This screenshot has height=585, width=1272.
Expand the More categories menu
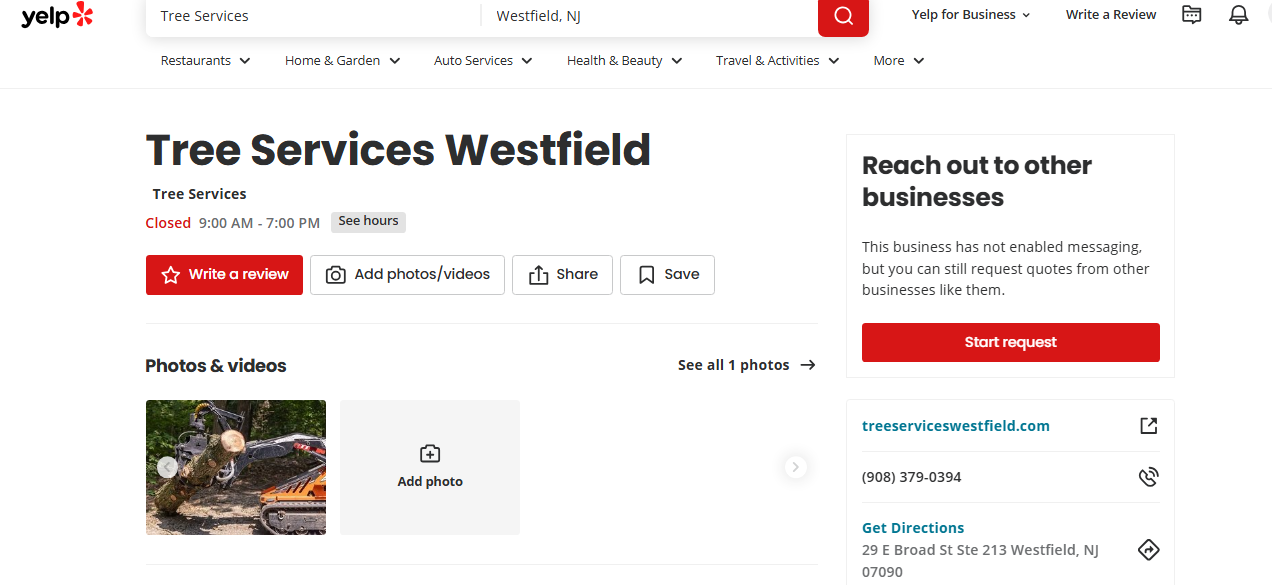[899, 61]
